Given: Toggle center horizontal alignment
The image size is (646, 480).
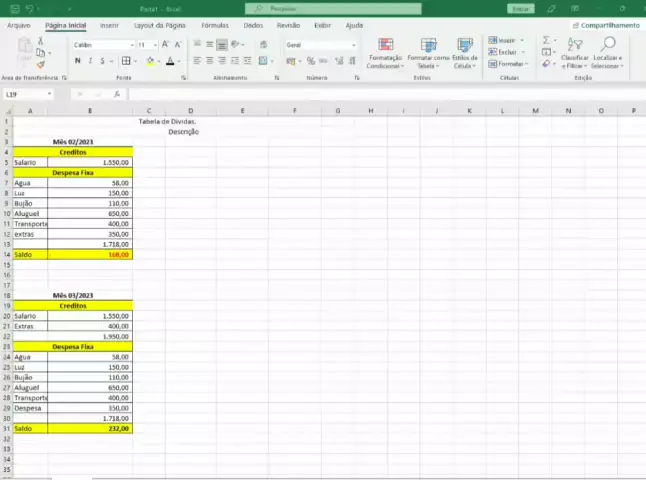Looking at the screenshot, I should pyautogui.click(x=210, y=61).
